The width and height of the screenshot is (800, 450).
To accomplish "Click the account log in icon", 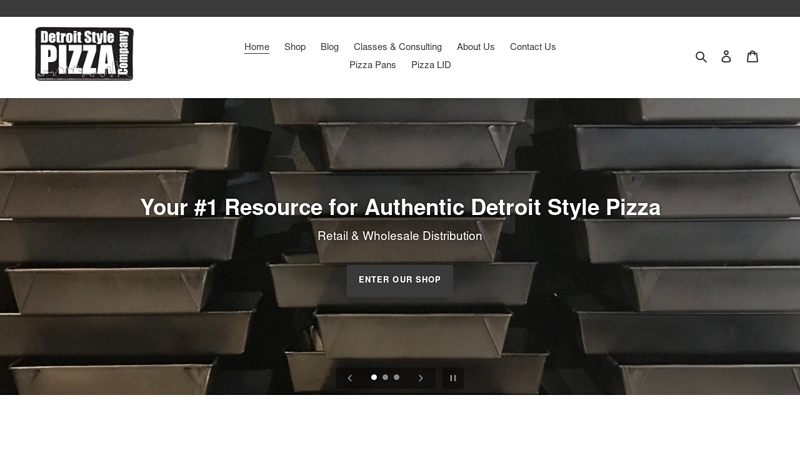I will [x=726, y=57].
